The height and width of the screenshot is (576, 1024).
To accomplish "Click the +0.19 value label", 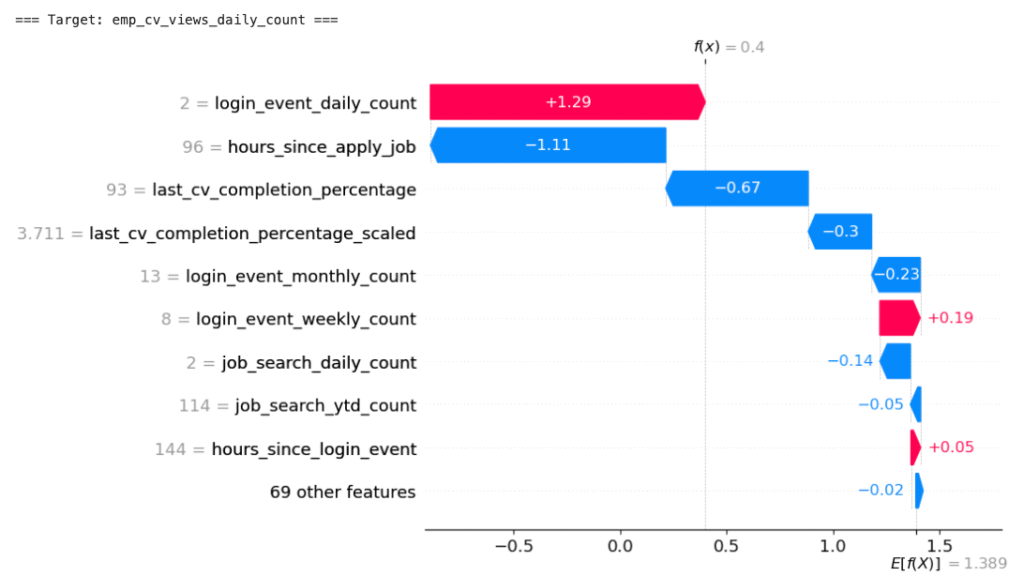I will click(x=950, y=318).
